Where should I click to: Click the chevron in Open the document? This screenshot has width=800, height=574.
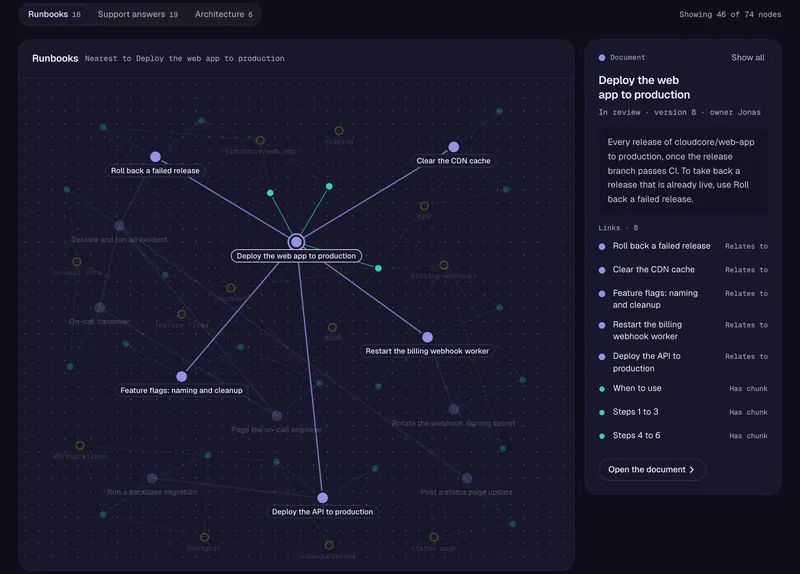(692, 469)
